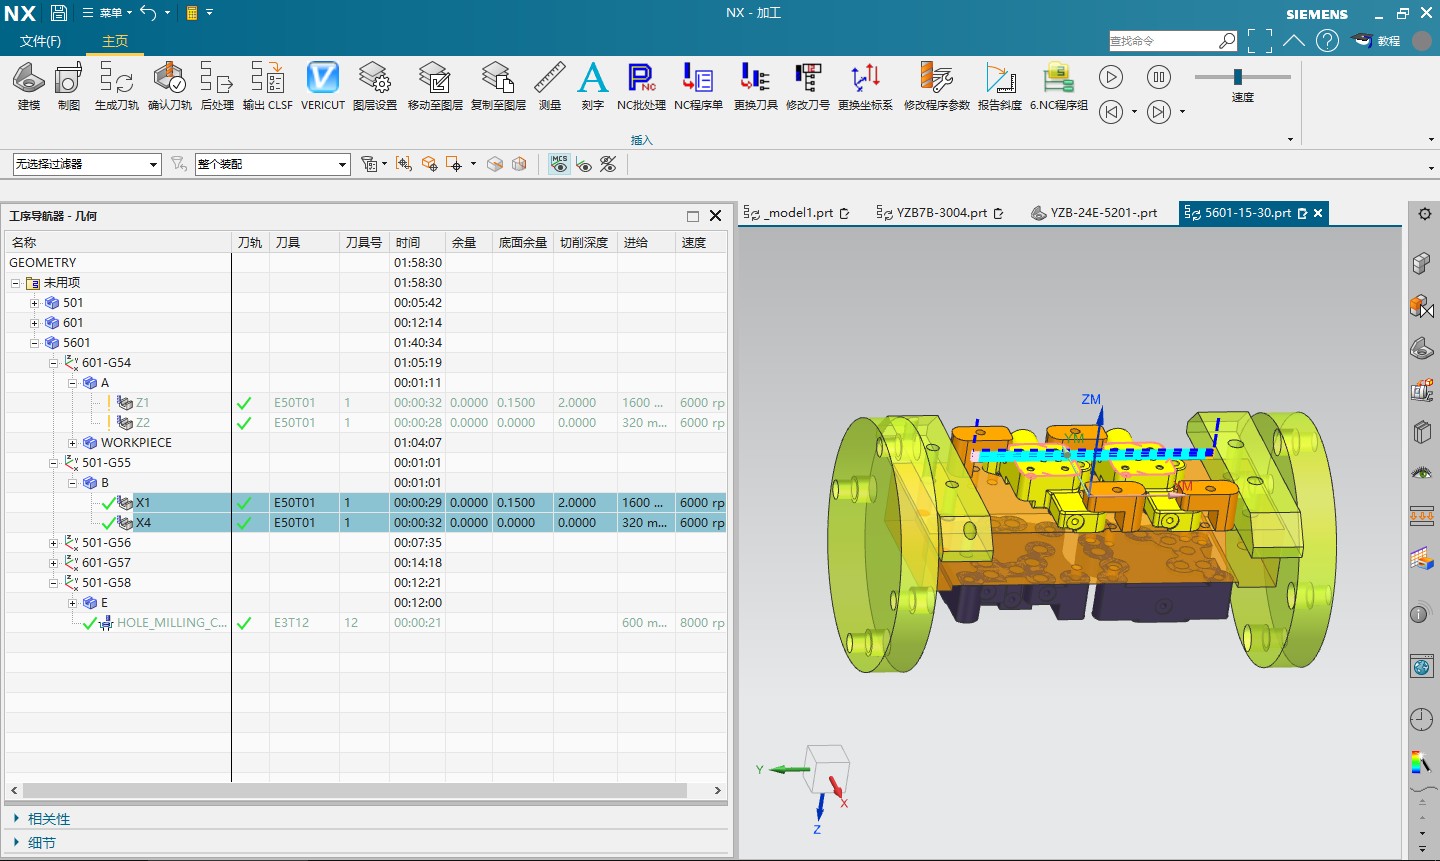Select the 主页 home ribbon tab

click(x=115, y=41)
